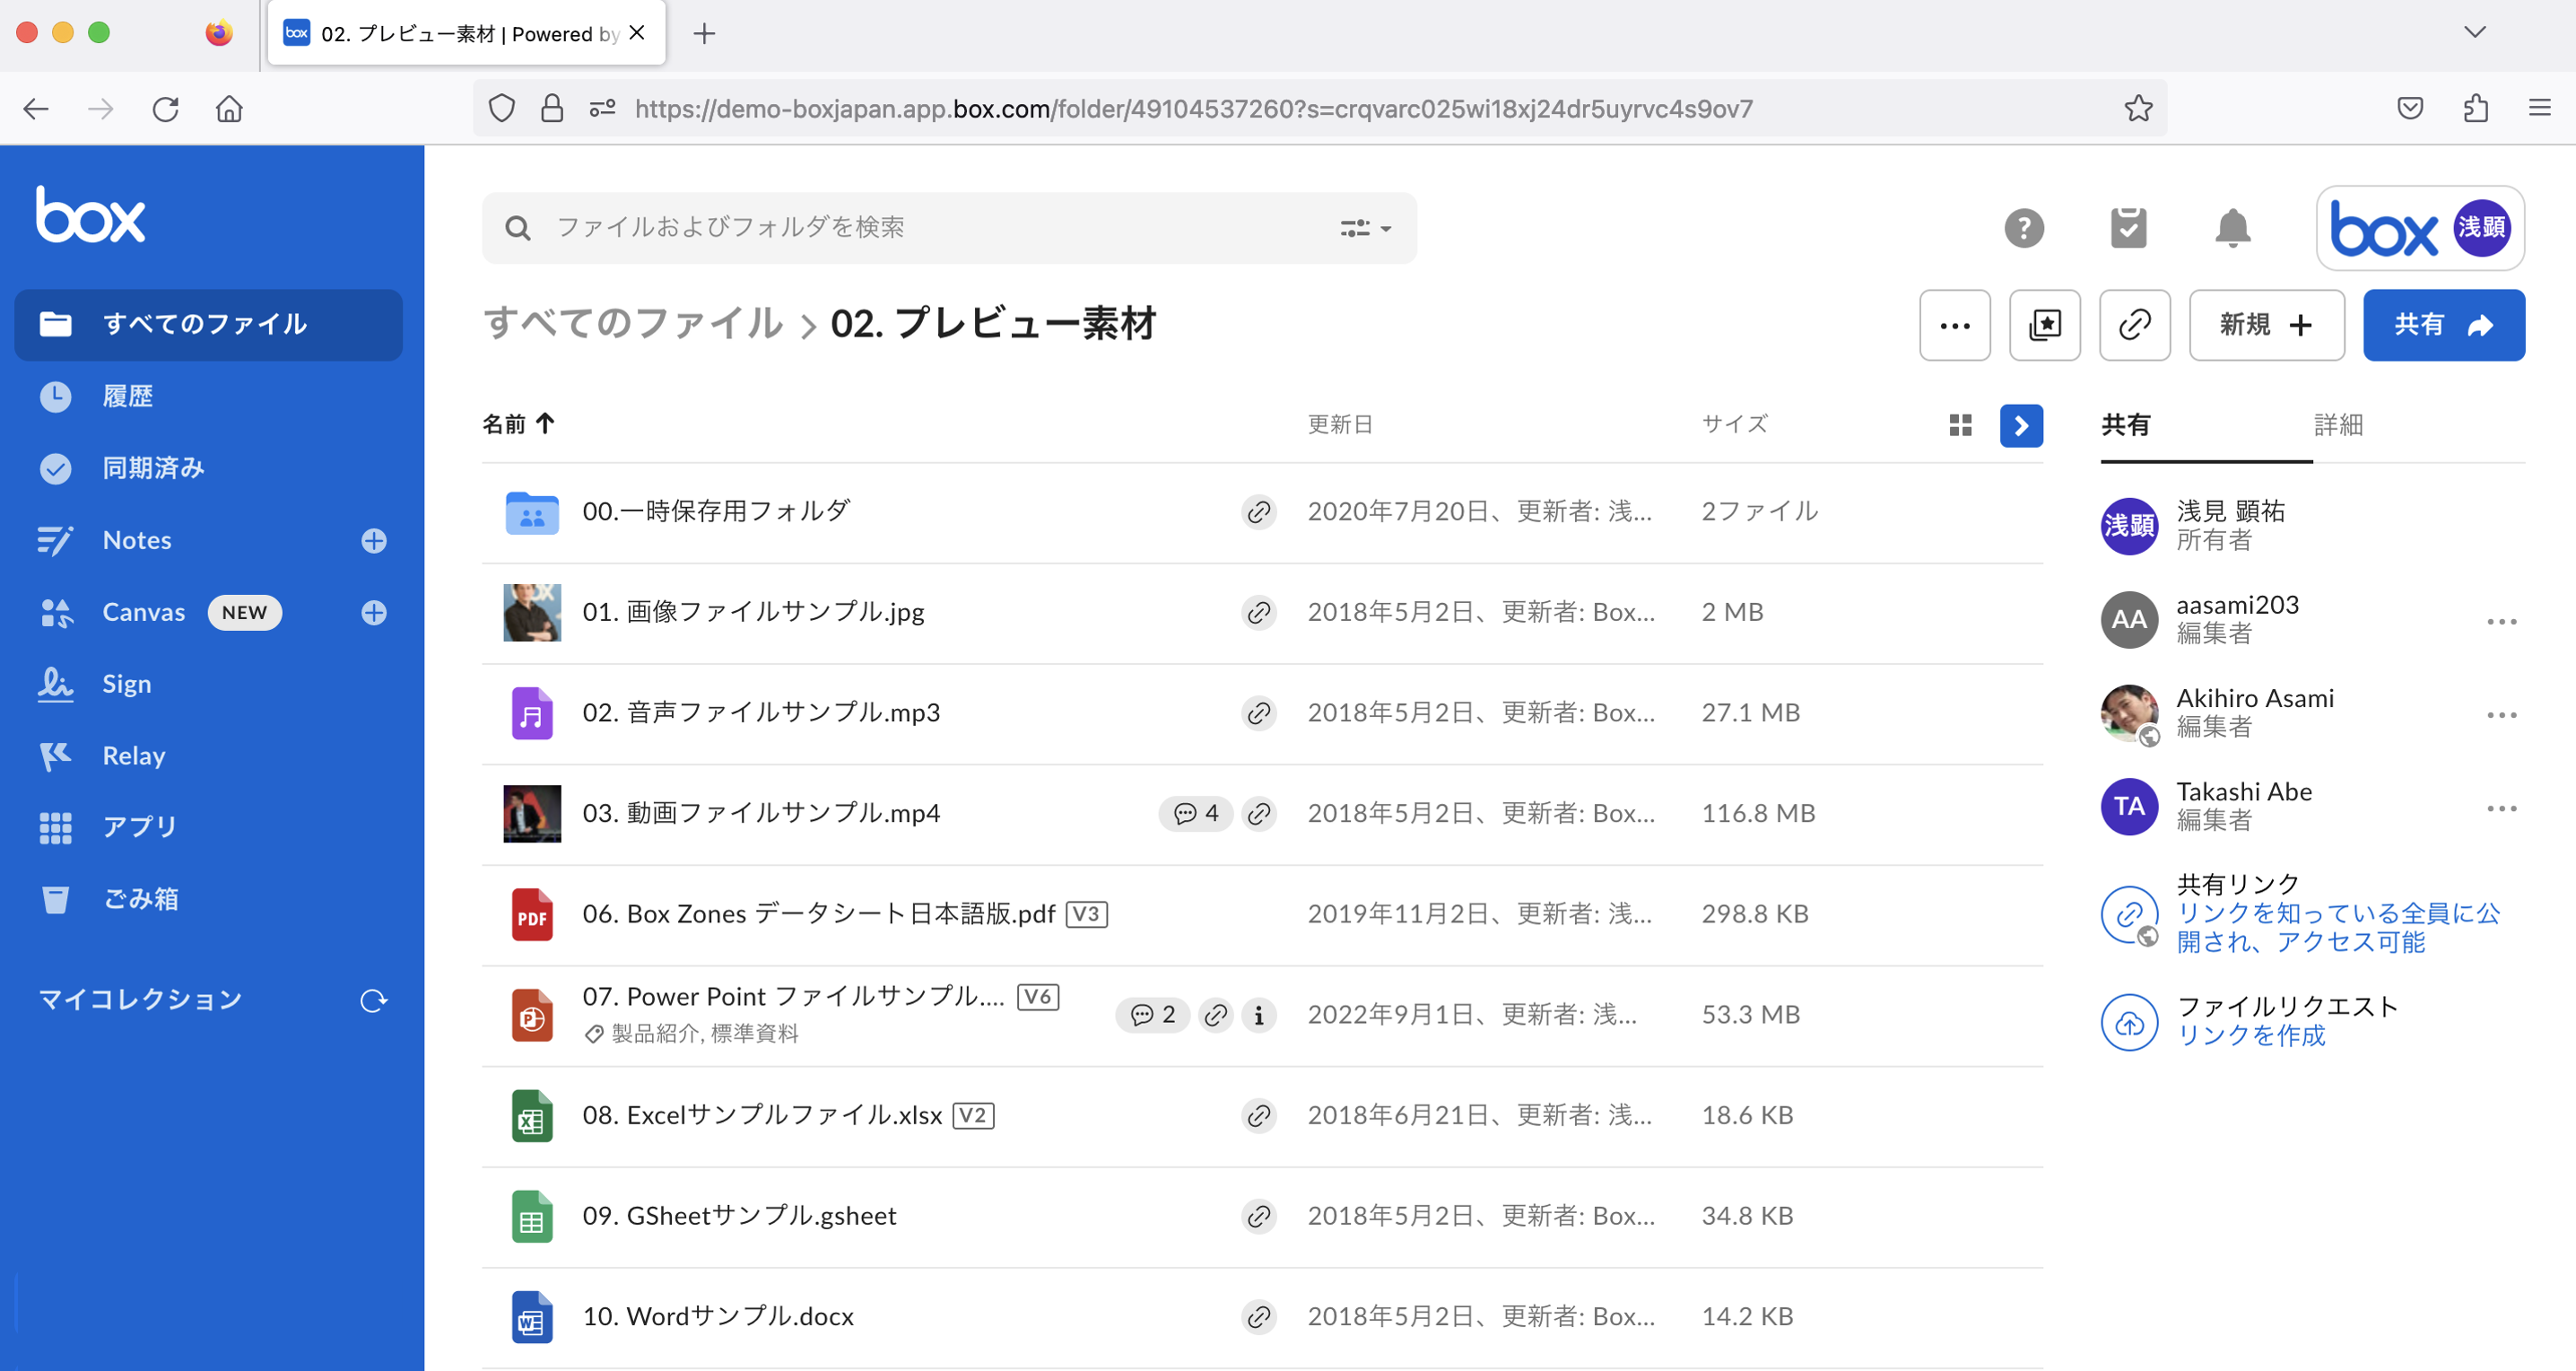Open the 03. 動画ファイルサンプル.mp4 thumbnail
The image size is (2576, 1371).
point(532,813)
